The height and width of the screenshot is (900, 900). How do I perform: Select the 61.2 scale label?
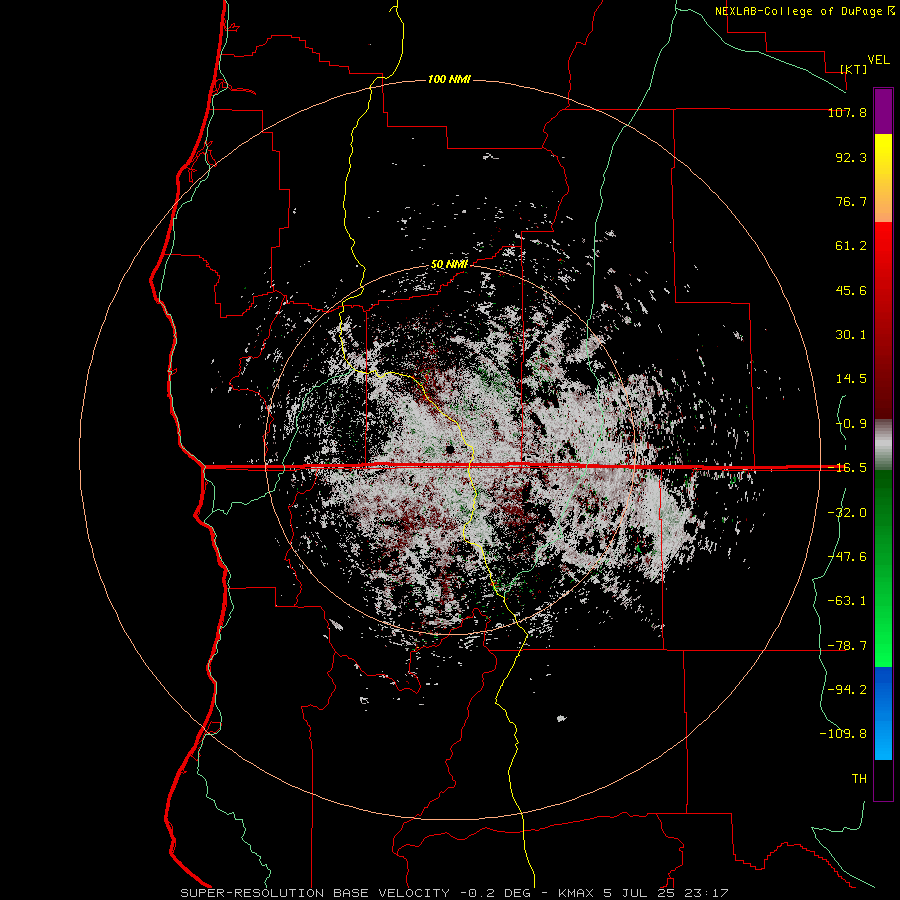point(851,246)
